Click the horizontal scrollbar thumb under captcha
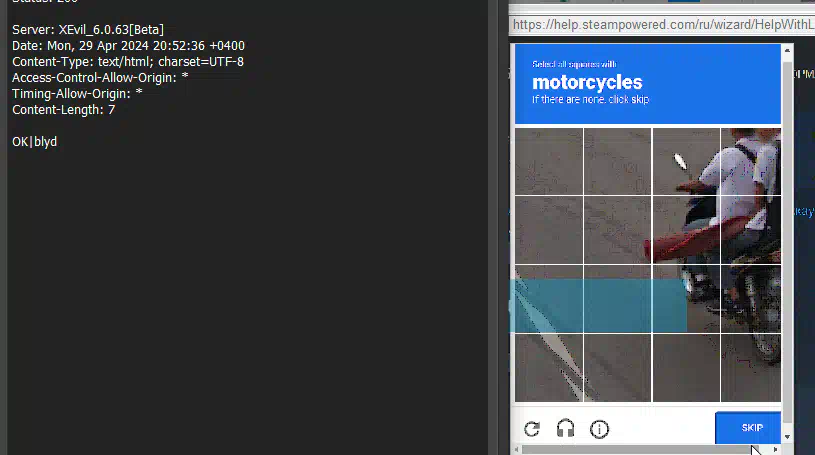815x455 pixels. tap(640, 449)
